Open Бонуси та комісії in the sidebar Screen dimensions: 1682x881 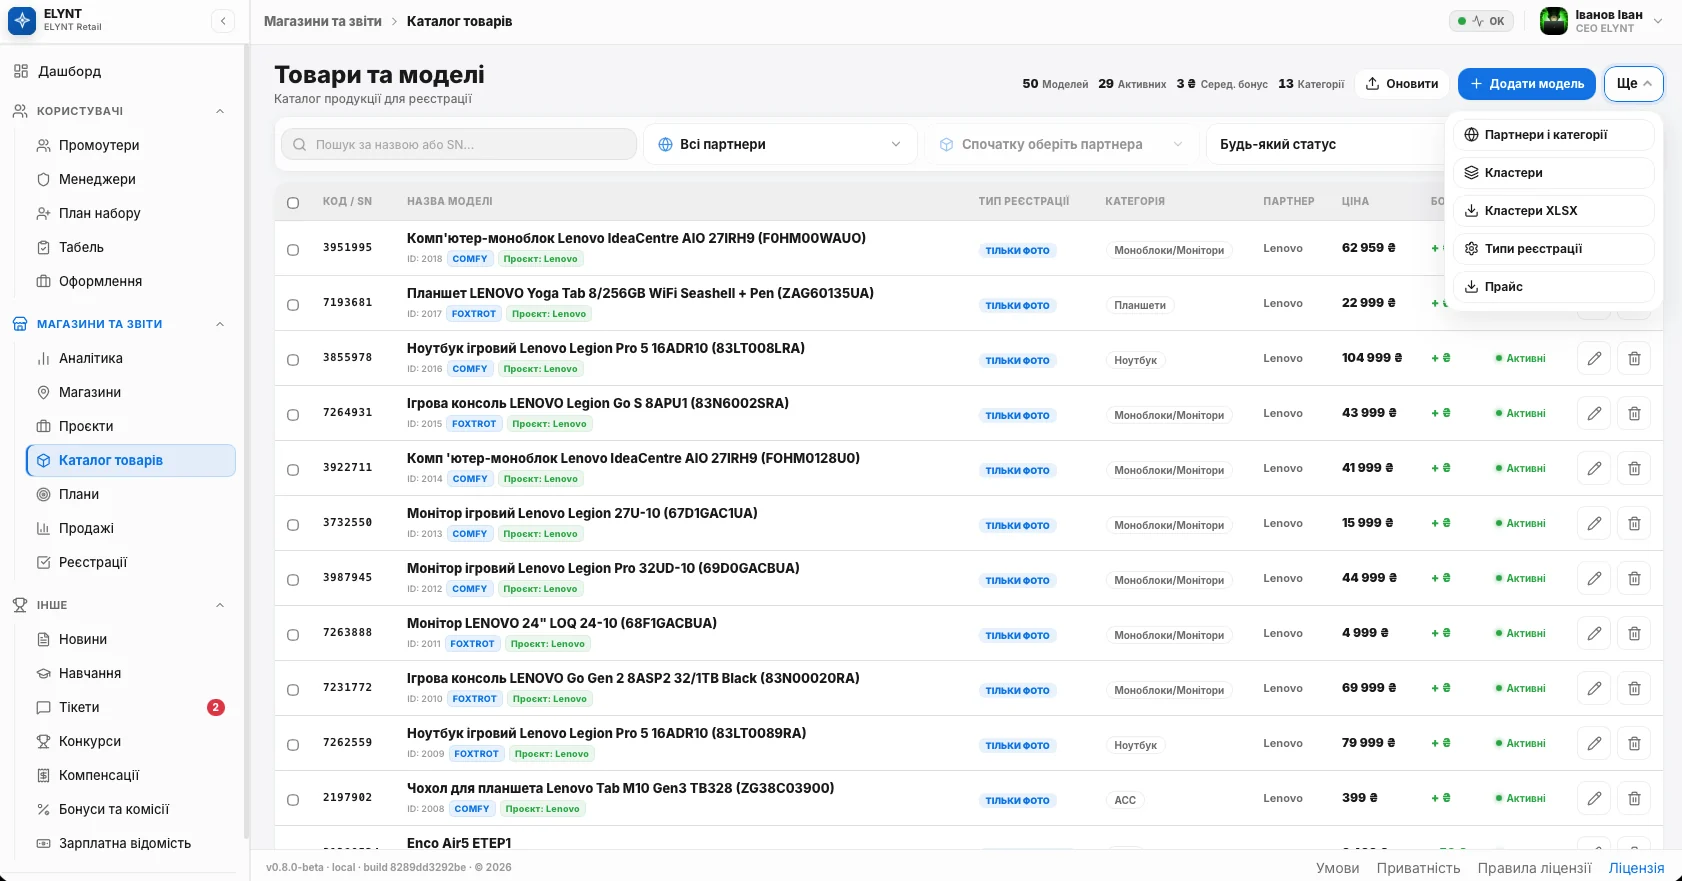click(130, 809)
